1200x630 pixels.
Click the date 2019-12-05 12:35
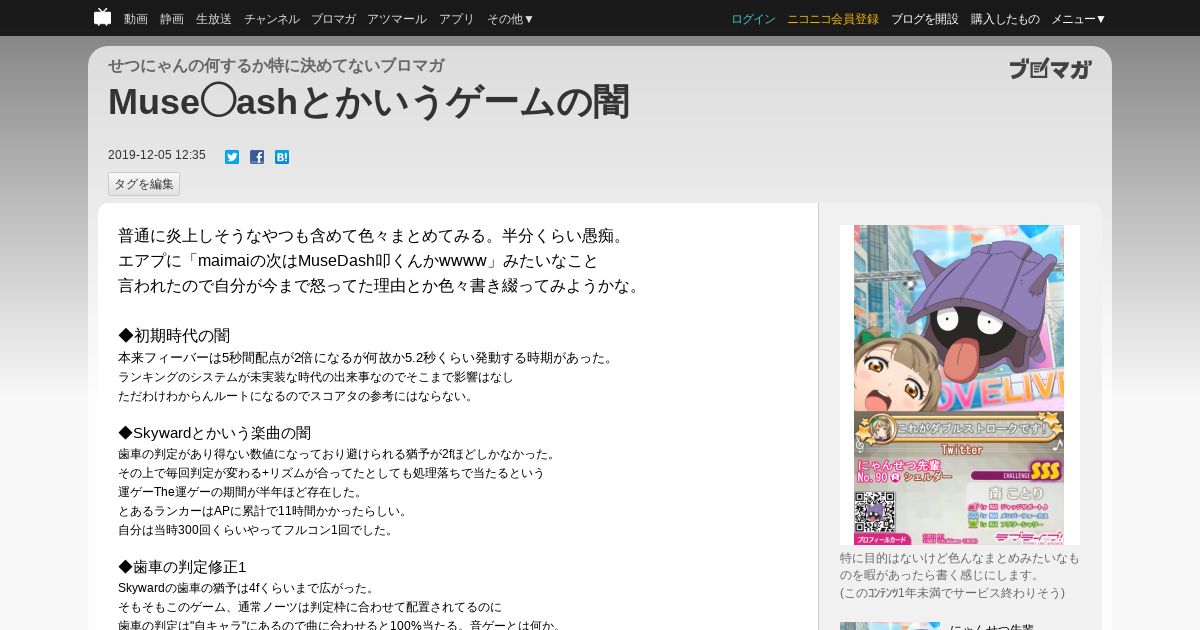coord(157,155)
